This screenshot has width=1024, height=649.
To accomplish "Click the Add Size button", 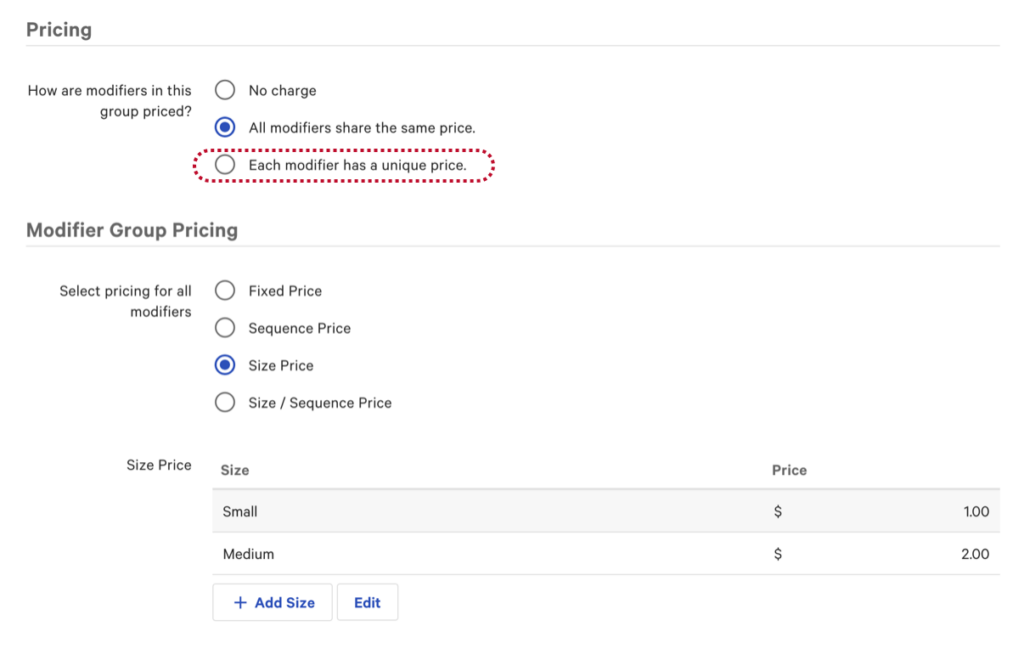I will click(x=272, y=602).
